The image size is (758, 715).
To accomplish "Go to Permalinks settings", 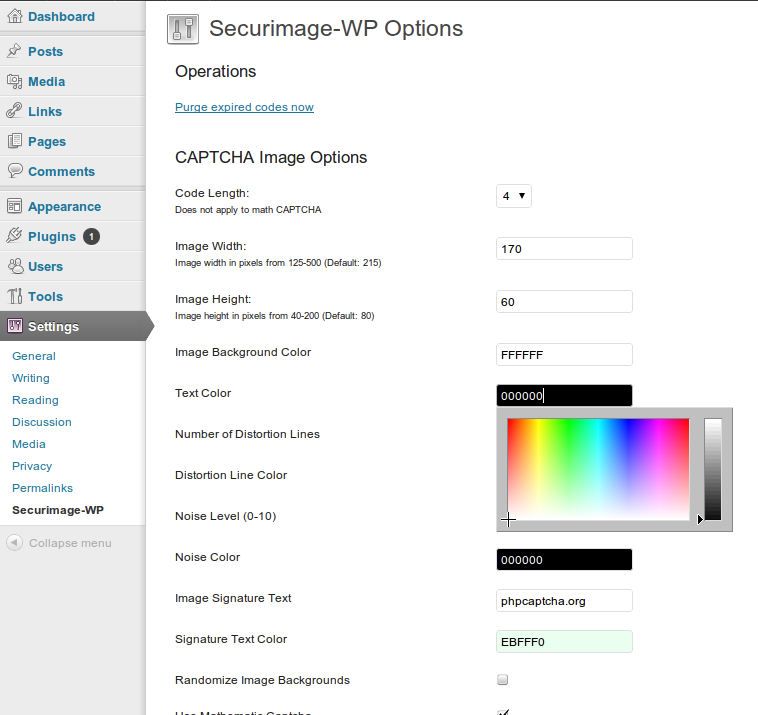I will (43, 488).
